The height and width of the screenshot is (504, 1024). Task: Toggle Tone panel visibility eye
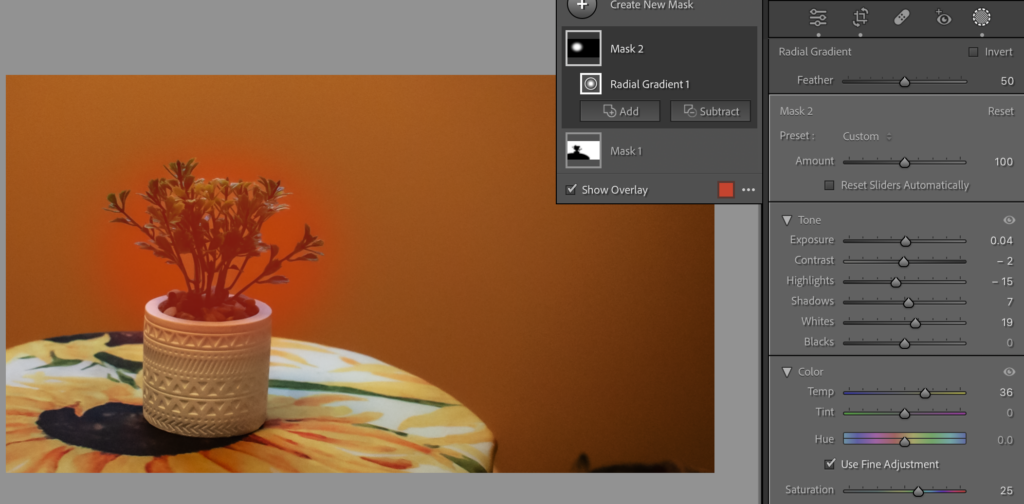[x=1008, y=220]
